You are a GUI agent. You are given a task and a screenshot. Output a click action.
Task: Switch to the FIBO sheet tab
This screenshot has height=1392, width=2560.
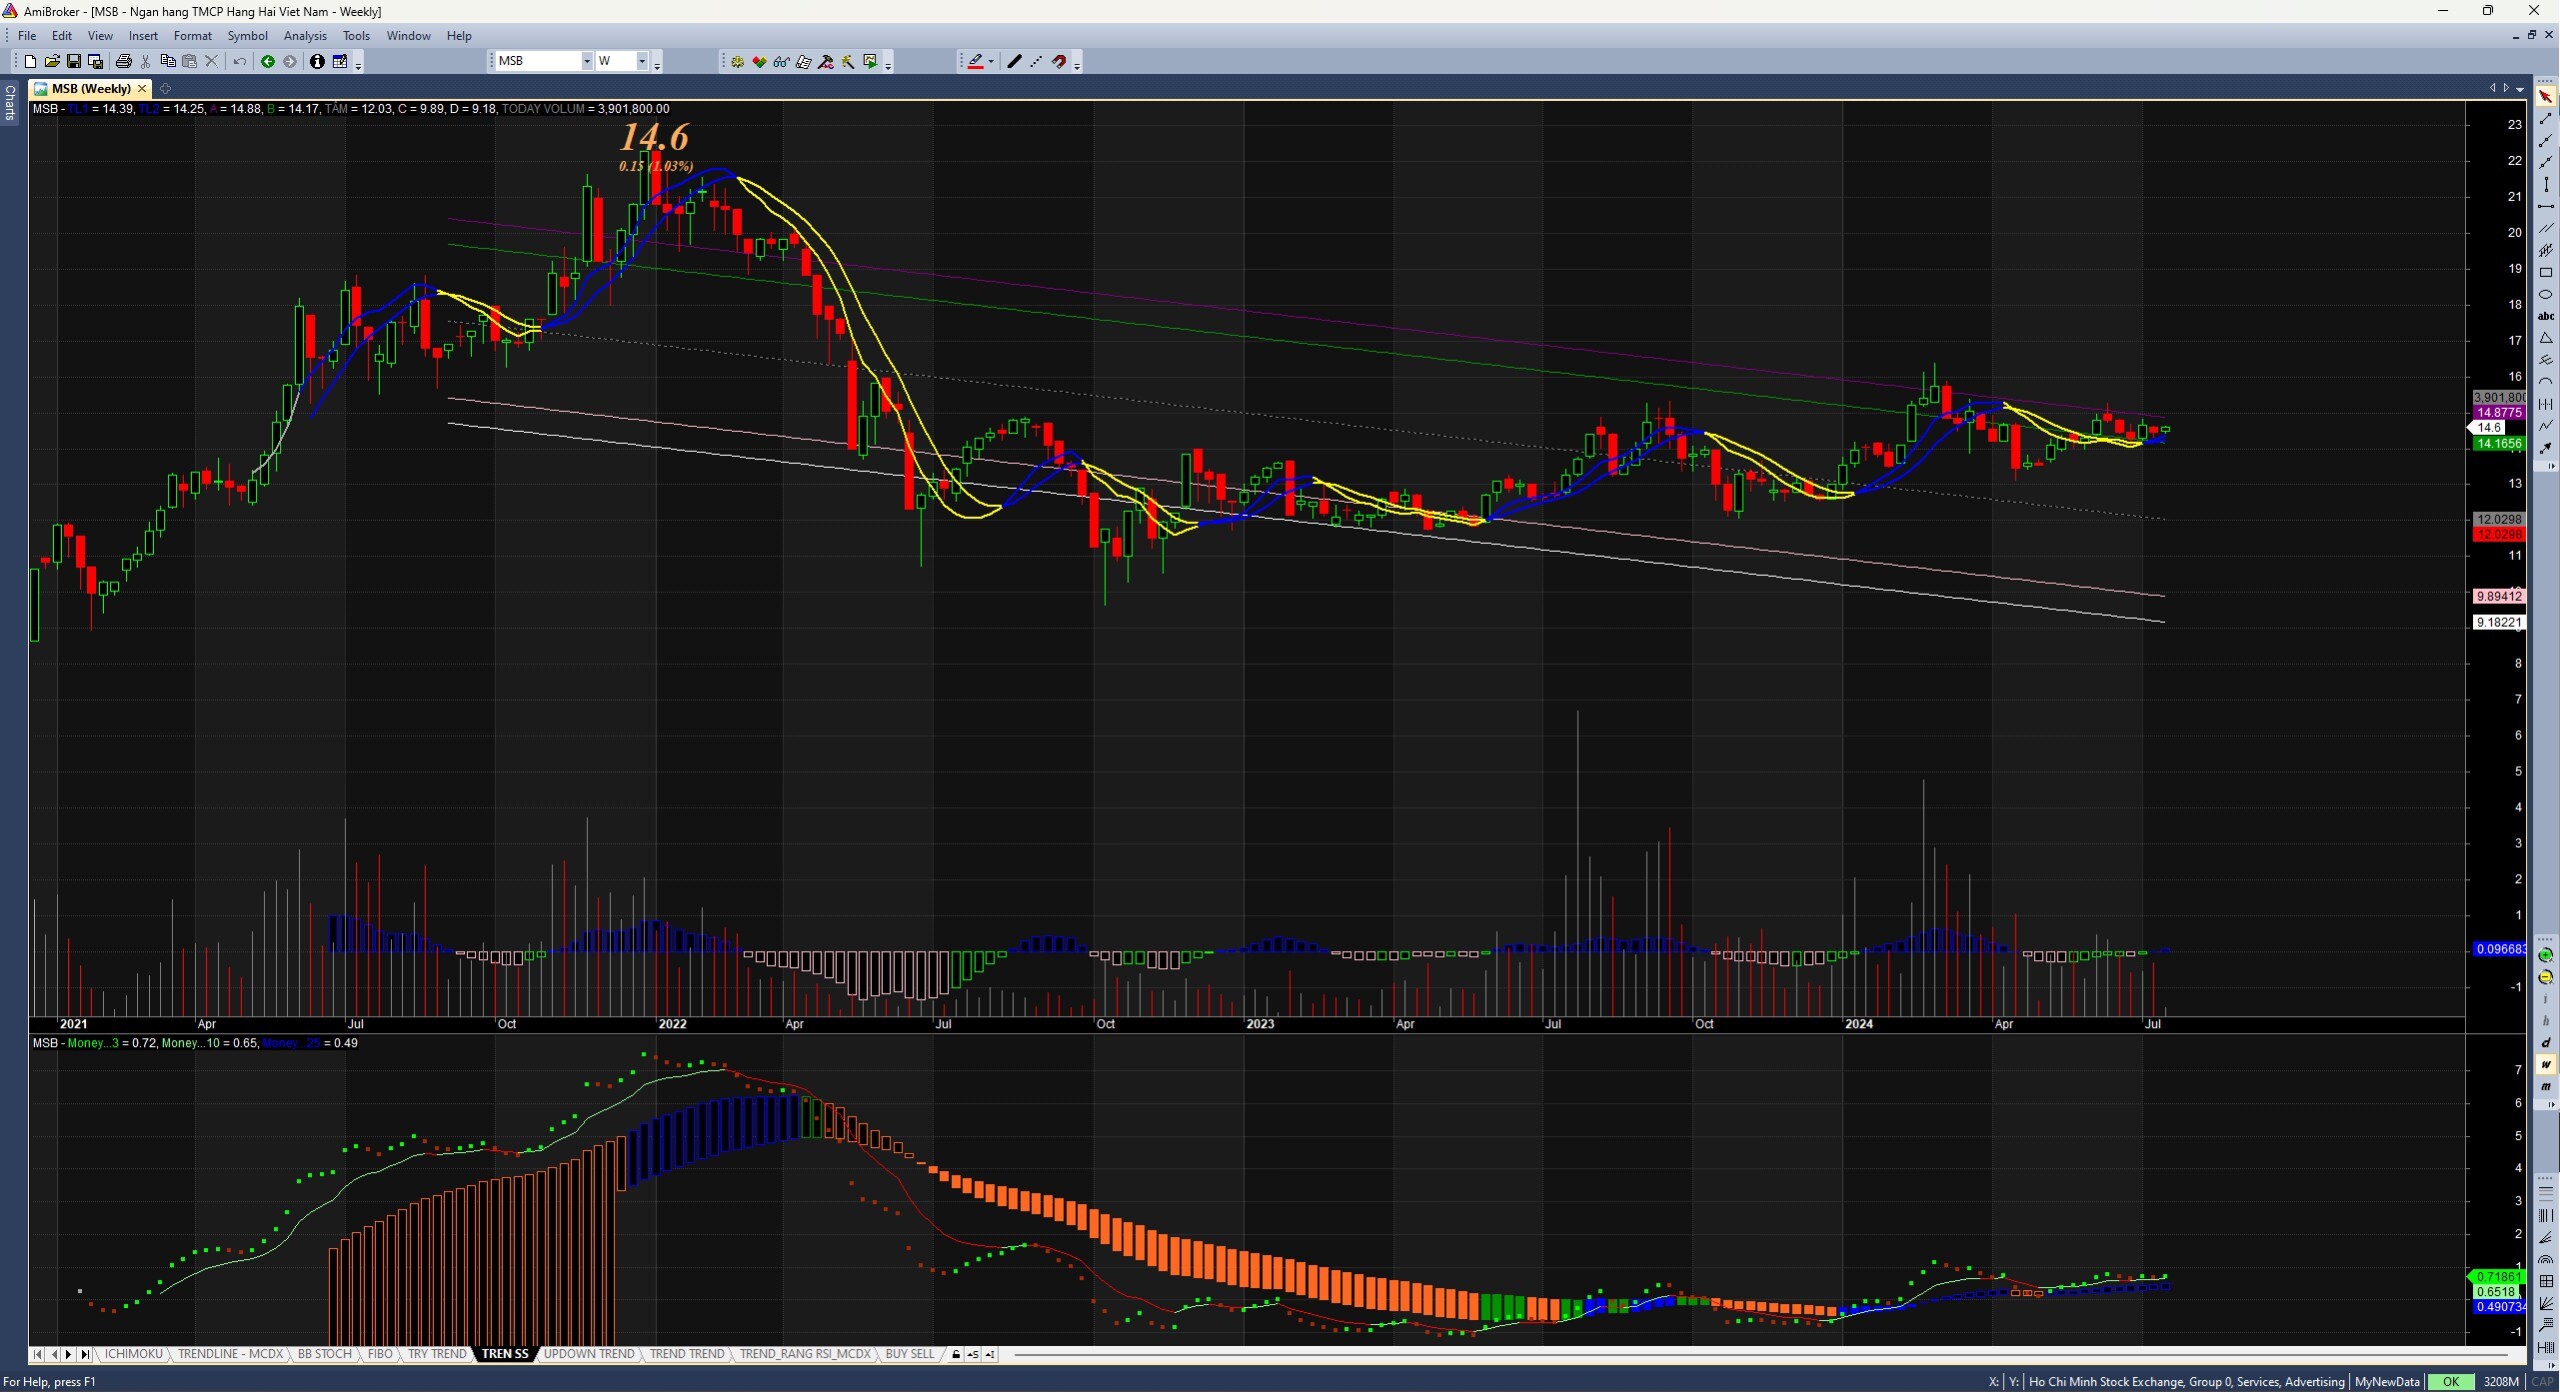tap(380, 1354)
